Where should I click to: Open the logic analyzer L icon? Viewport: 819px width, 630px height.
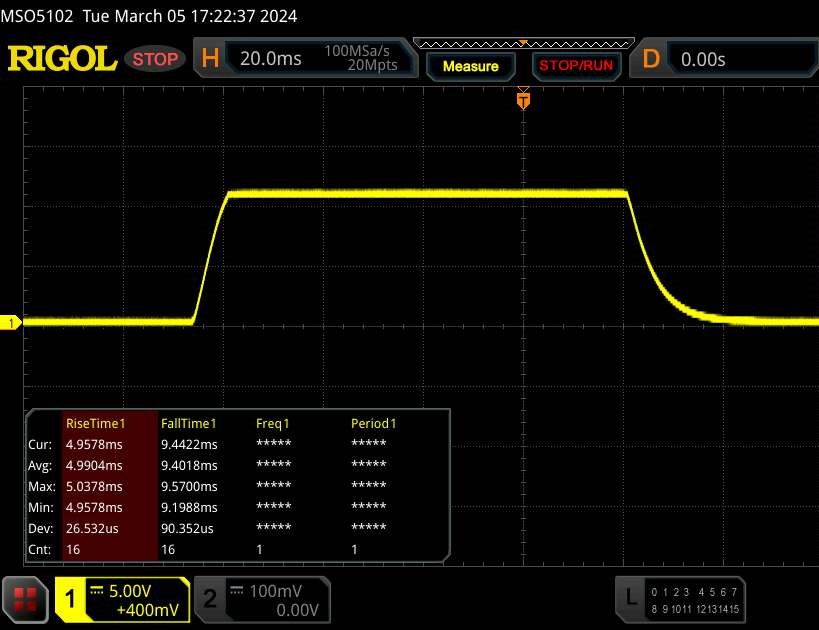pyautogui.click(x=631, y=597)
